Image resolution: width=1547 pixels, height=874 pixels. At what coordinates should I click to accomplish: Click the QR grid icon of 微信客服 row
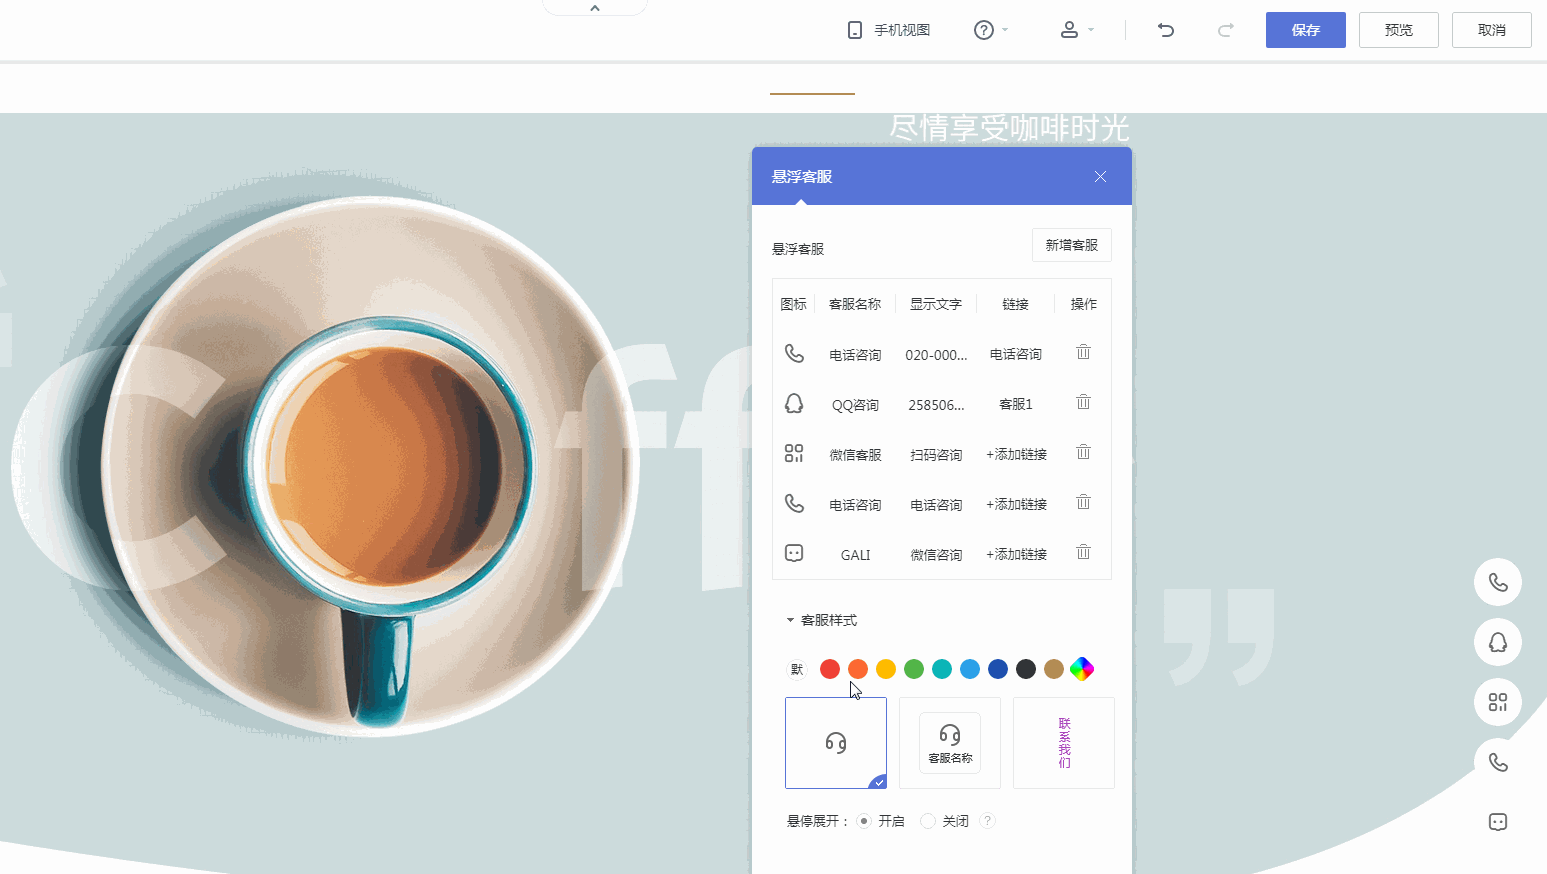click(x=794, y=453)
